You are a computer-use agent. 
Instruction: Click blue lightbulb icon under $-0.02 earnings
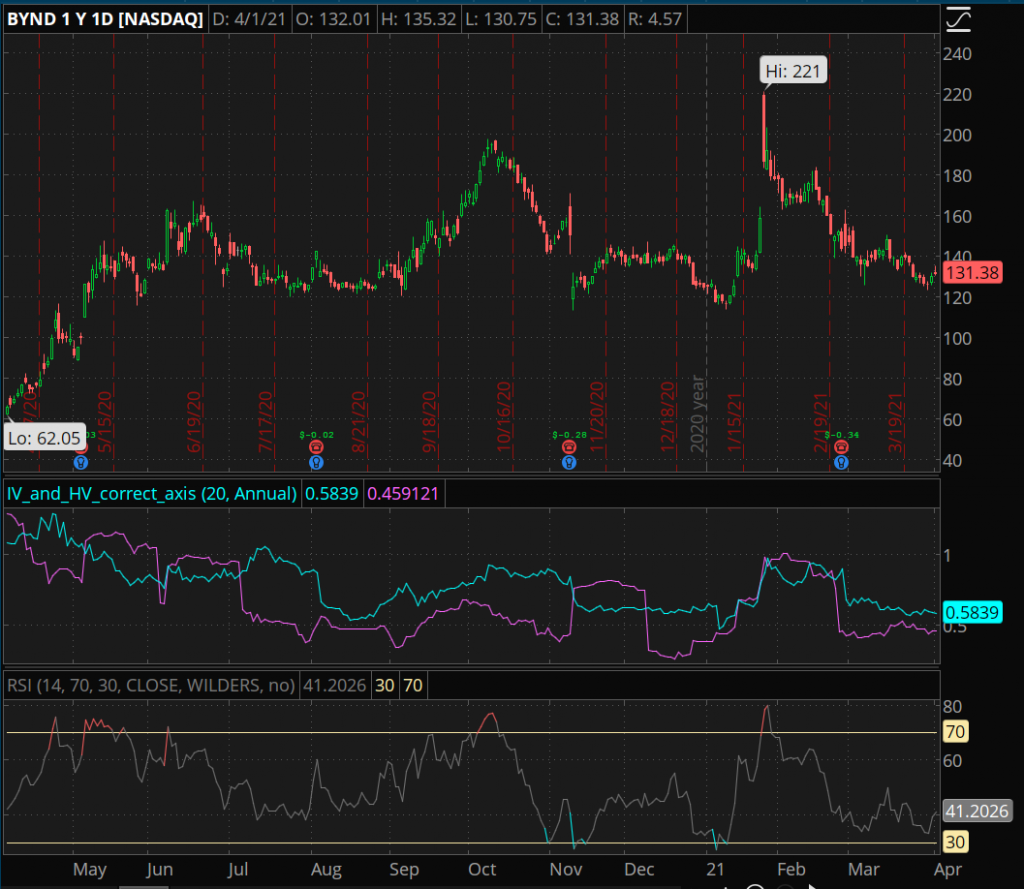point(316,462)
